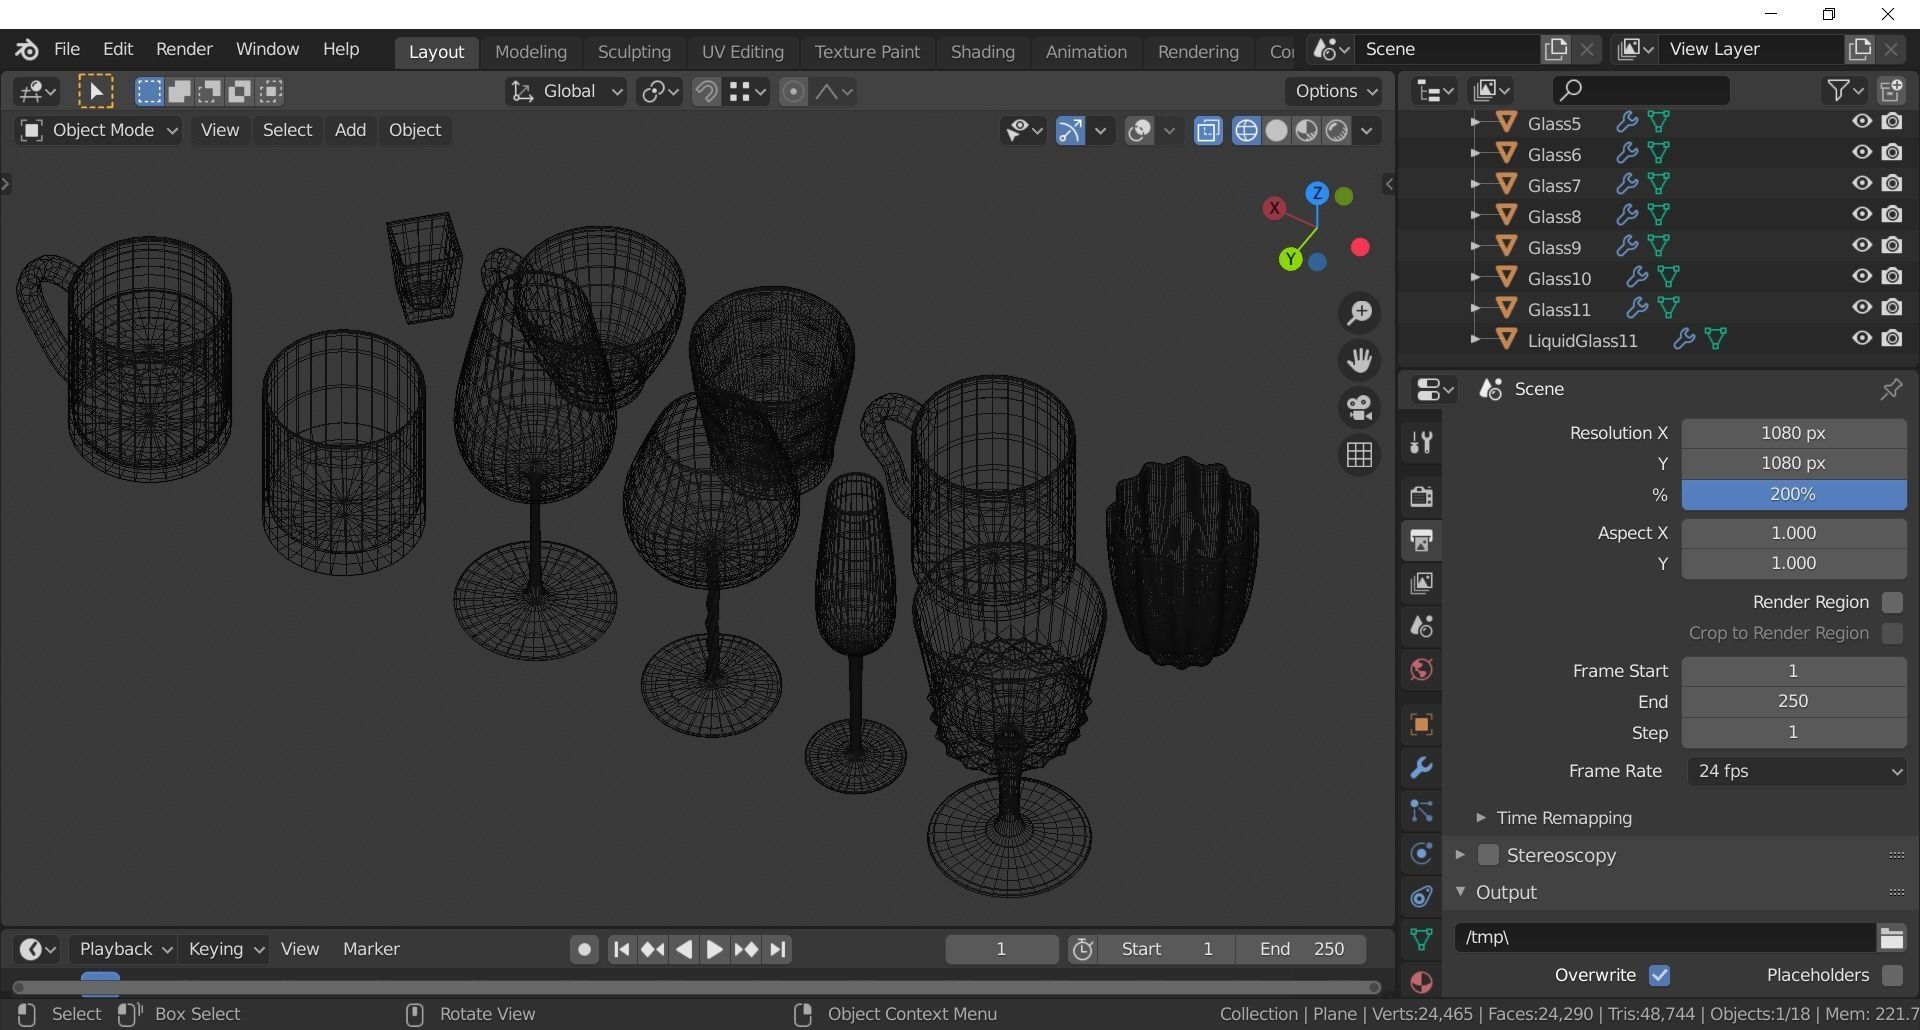This screenshot has width=1920, height=1030.
Task: Open Global transform orientation dropdown
Action: [566, 92]
